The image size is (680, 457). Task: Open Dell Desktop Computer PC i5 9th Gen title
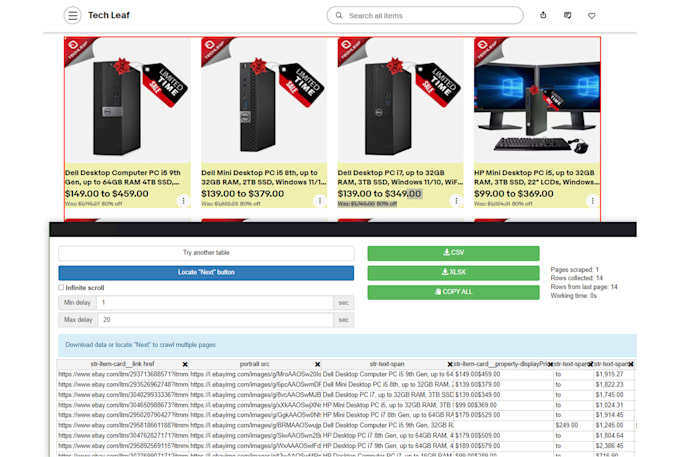coord(123,177)
